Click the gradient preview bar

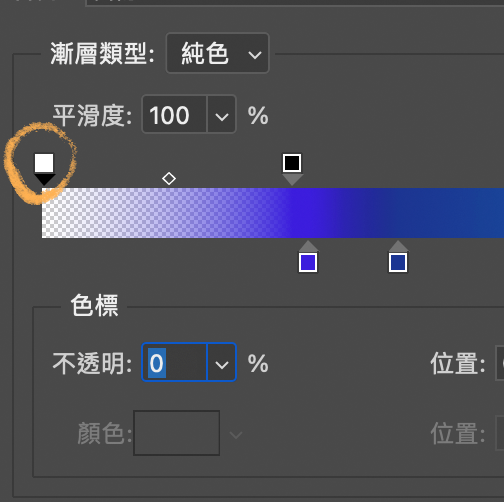(273, 213)
